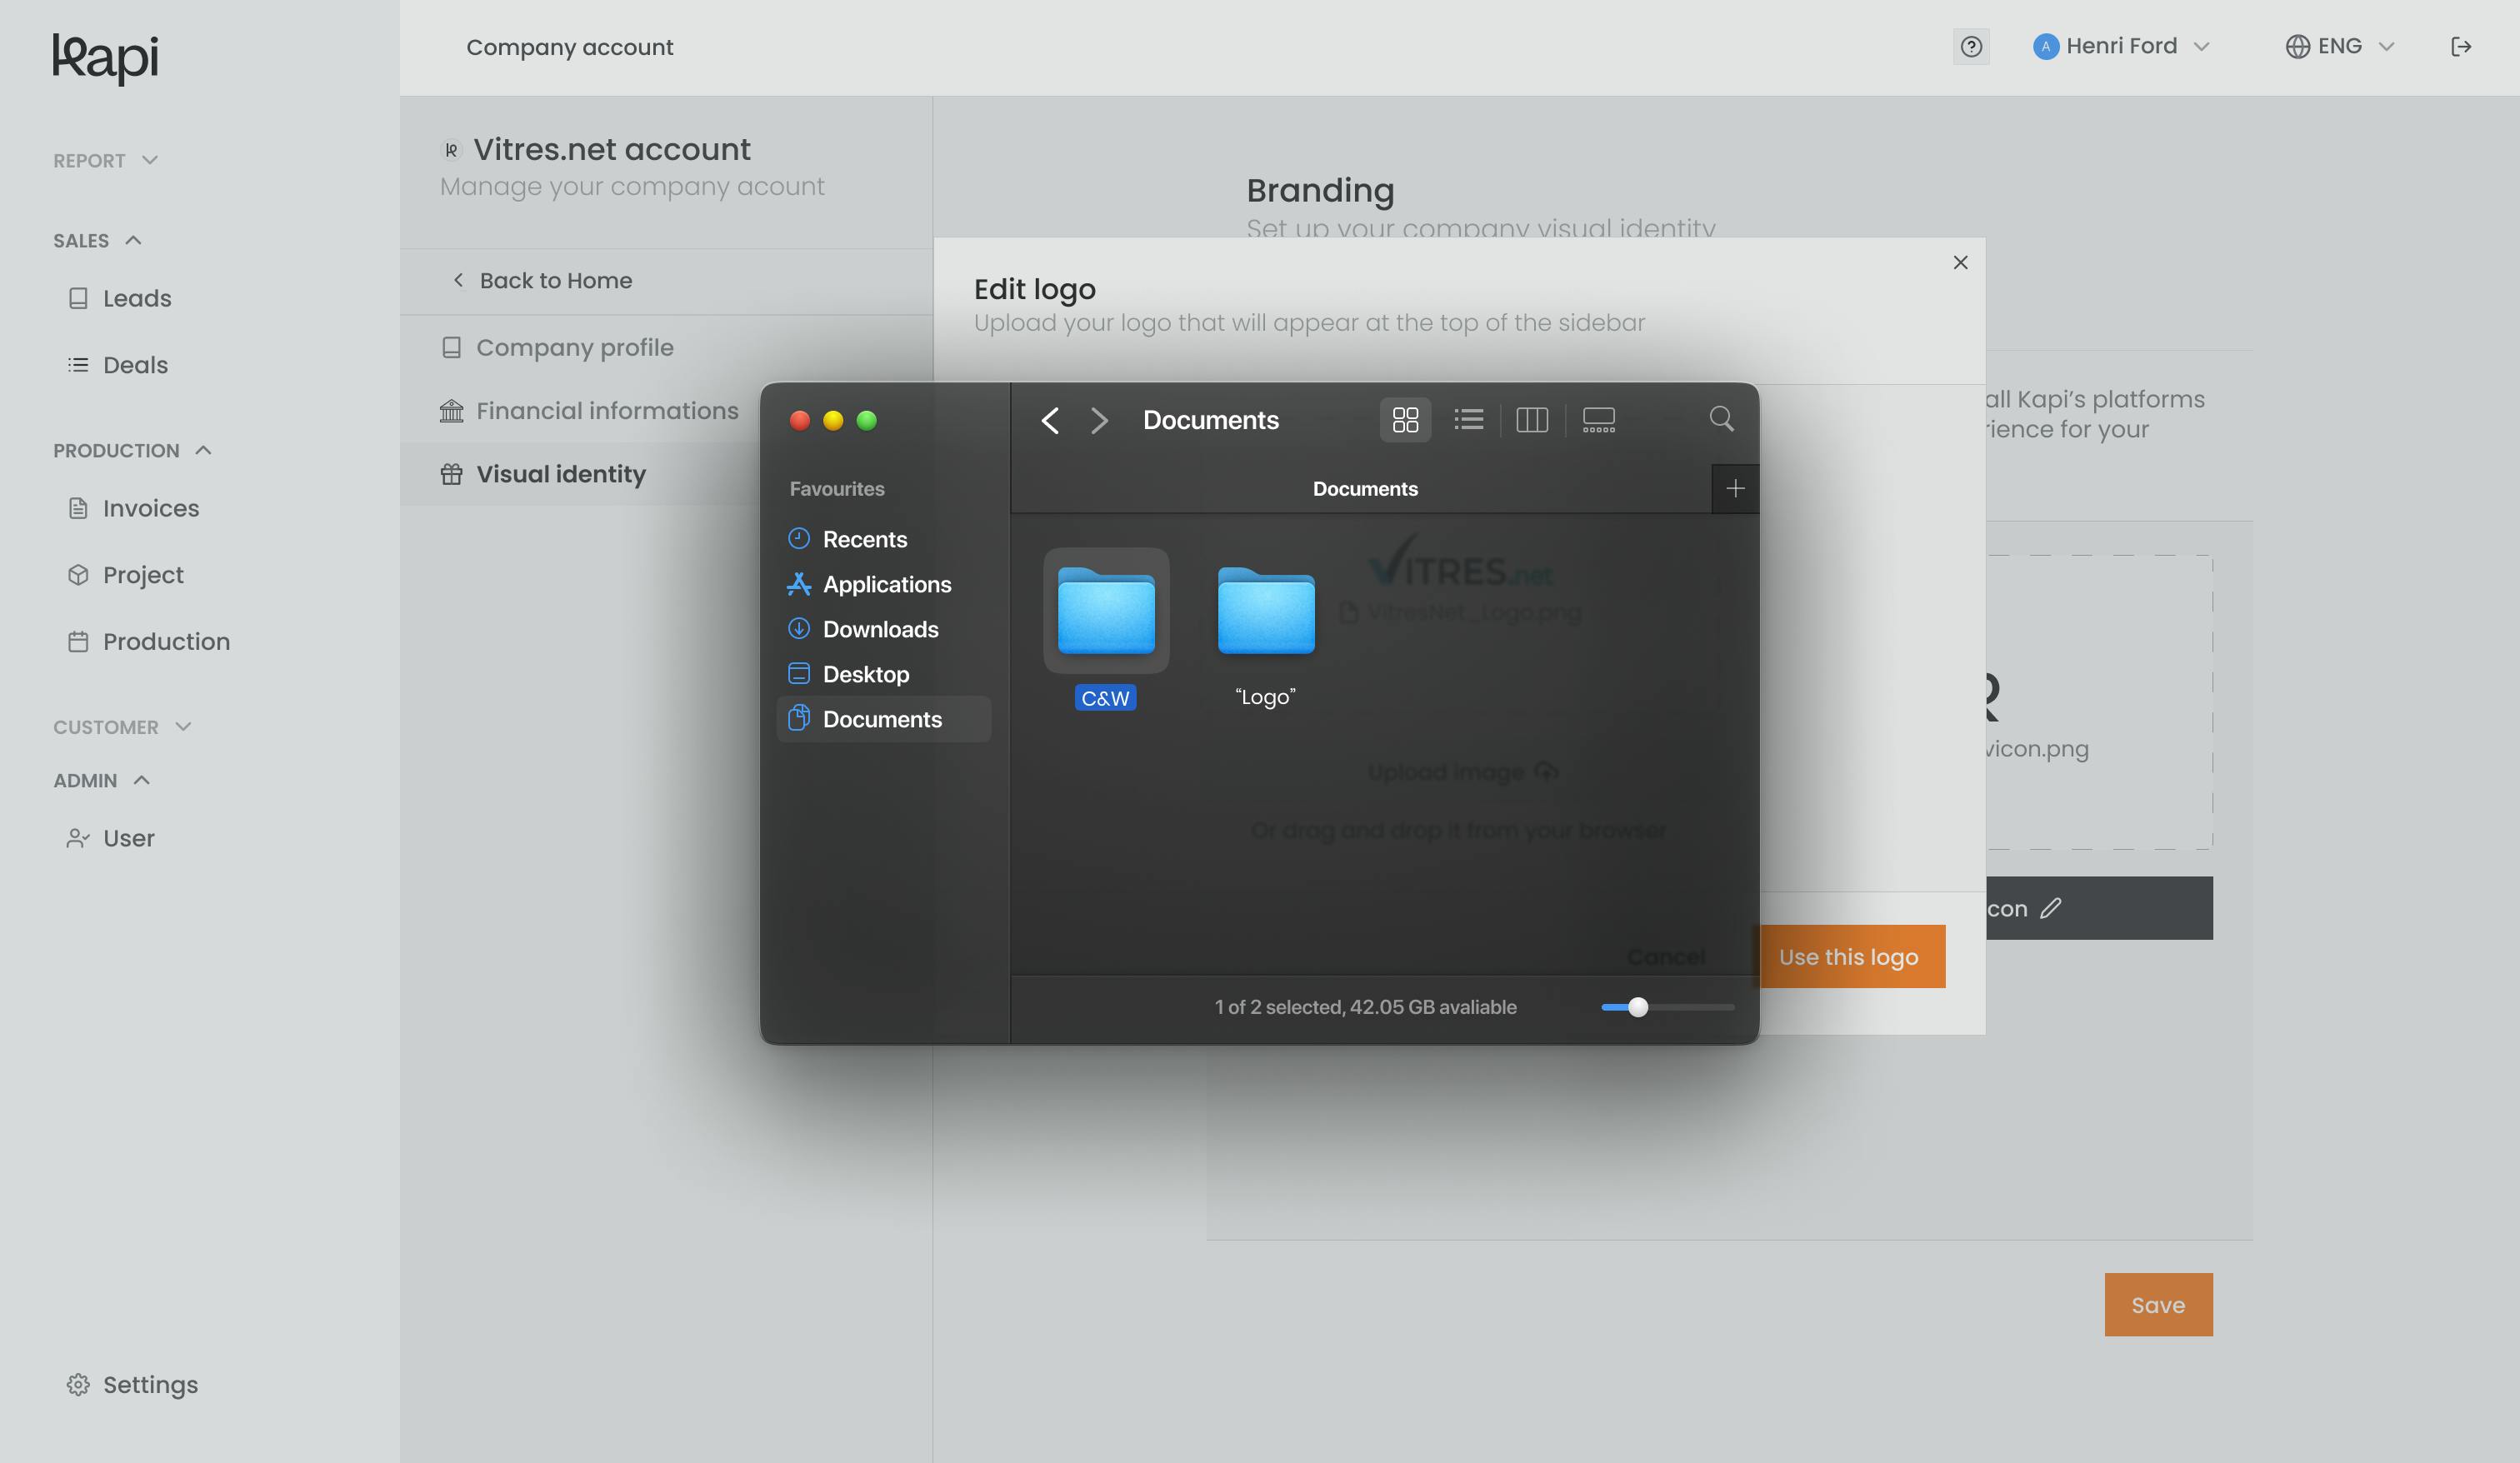Open Desktop in Favourites

[883, 674]
